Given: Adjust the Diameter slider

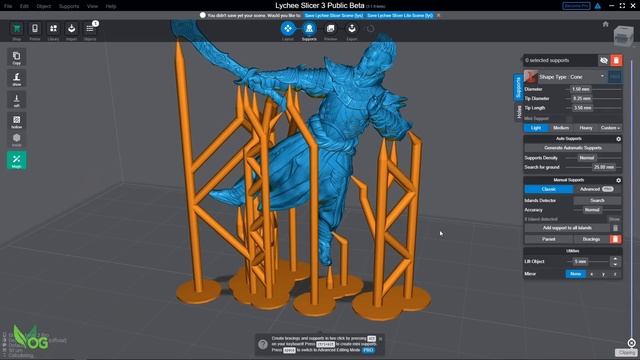Looking at the screenshot, I should coord(594,89).
